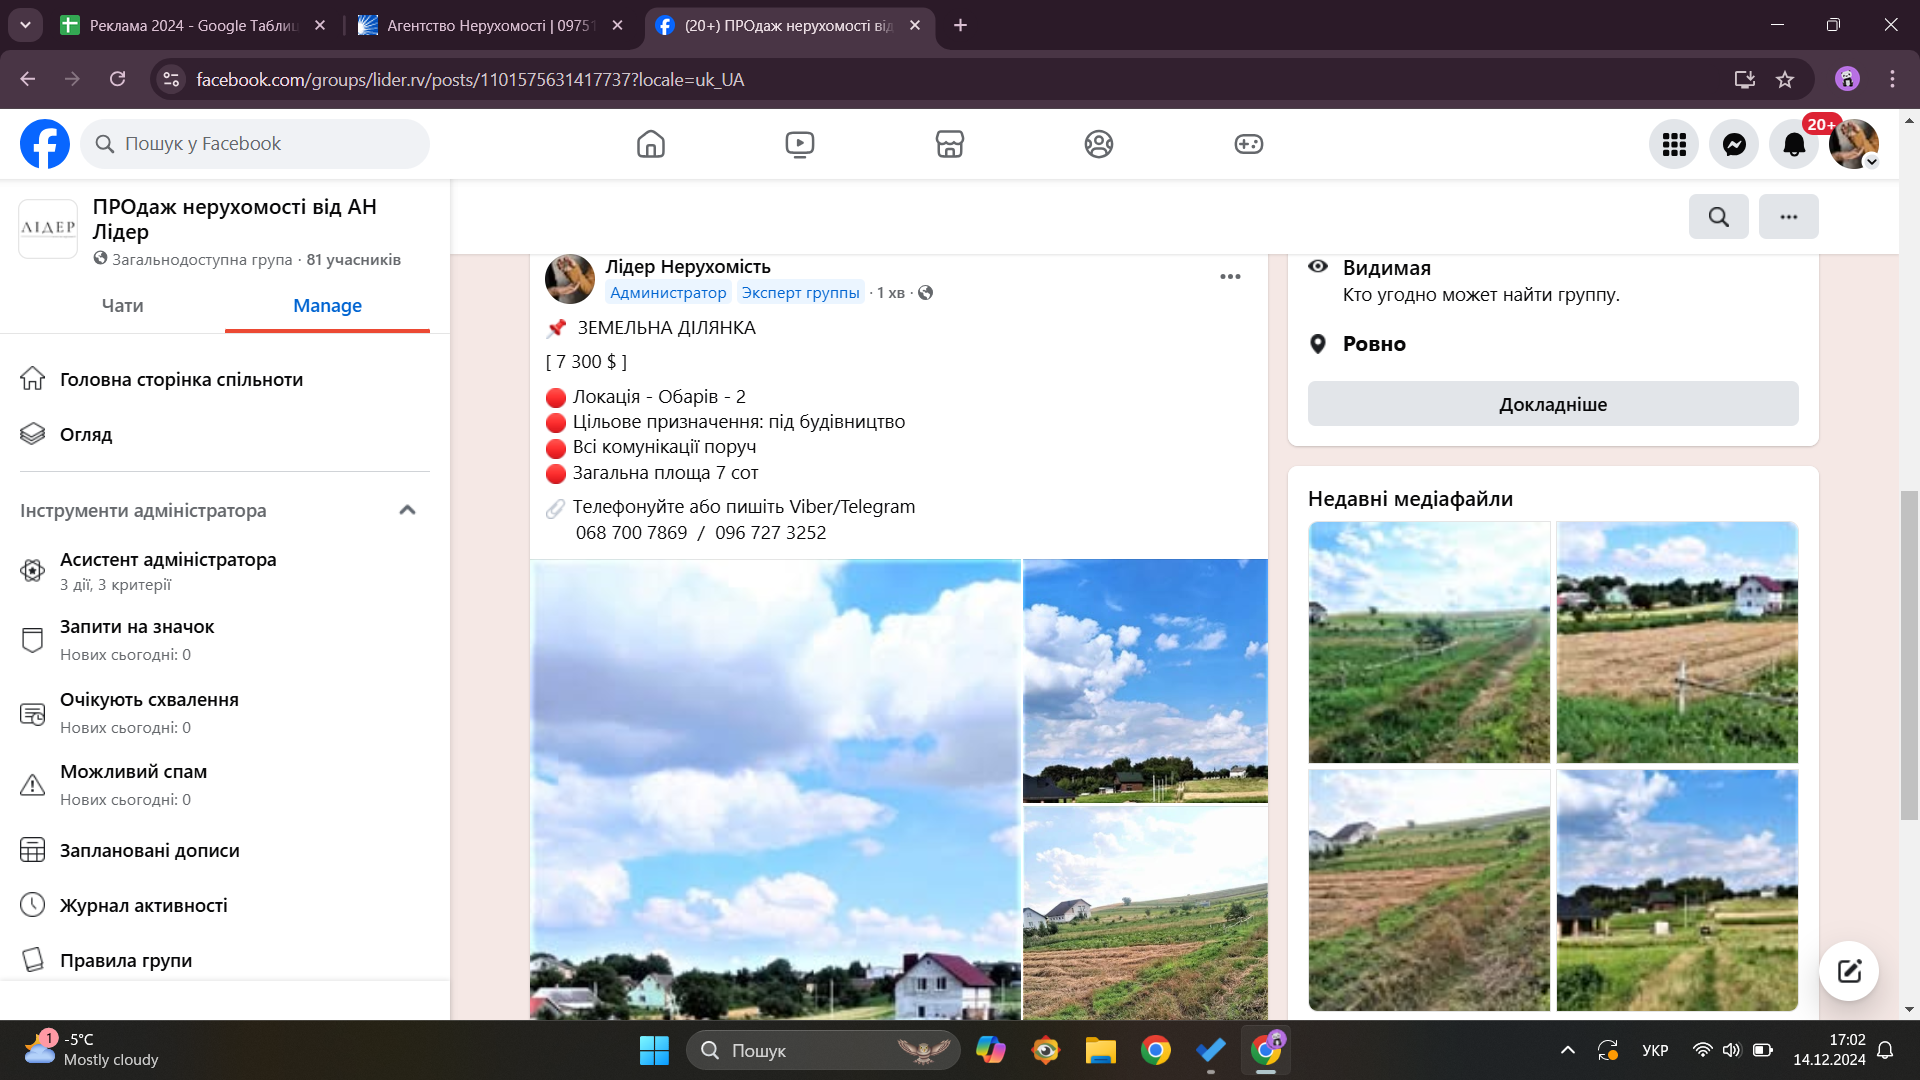The image size is (1920, 1080).
Task: Click the Докладніше button
Action: [x=1552, y=404]
